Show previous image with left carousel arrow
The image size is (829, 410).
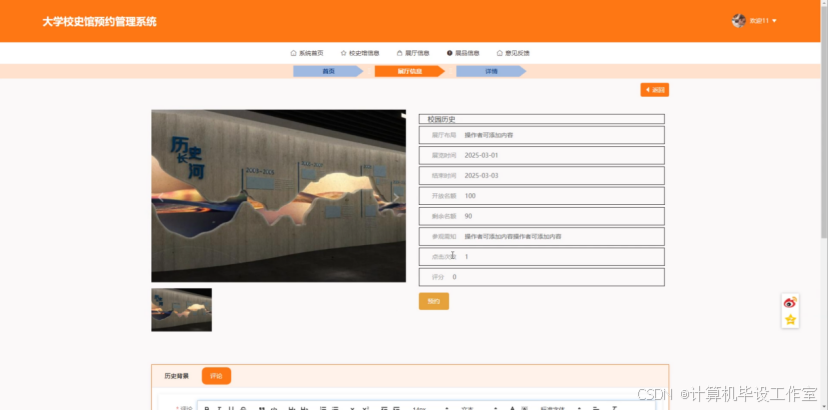(161, 197)
